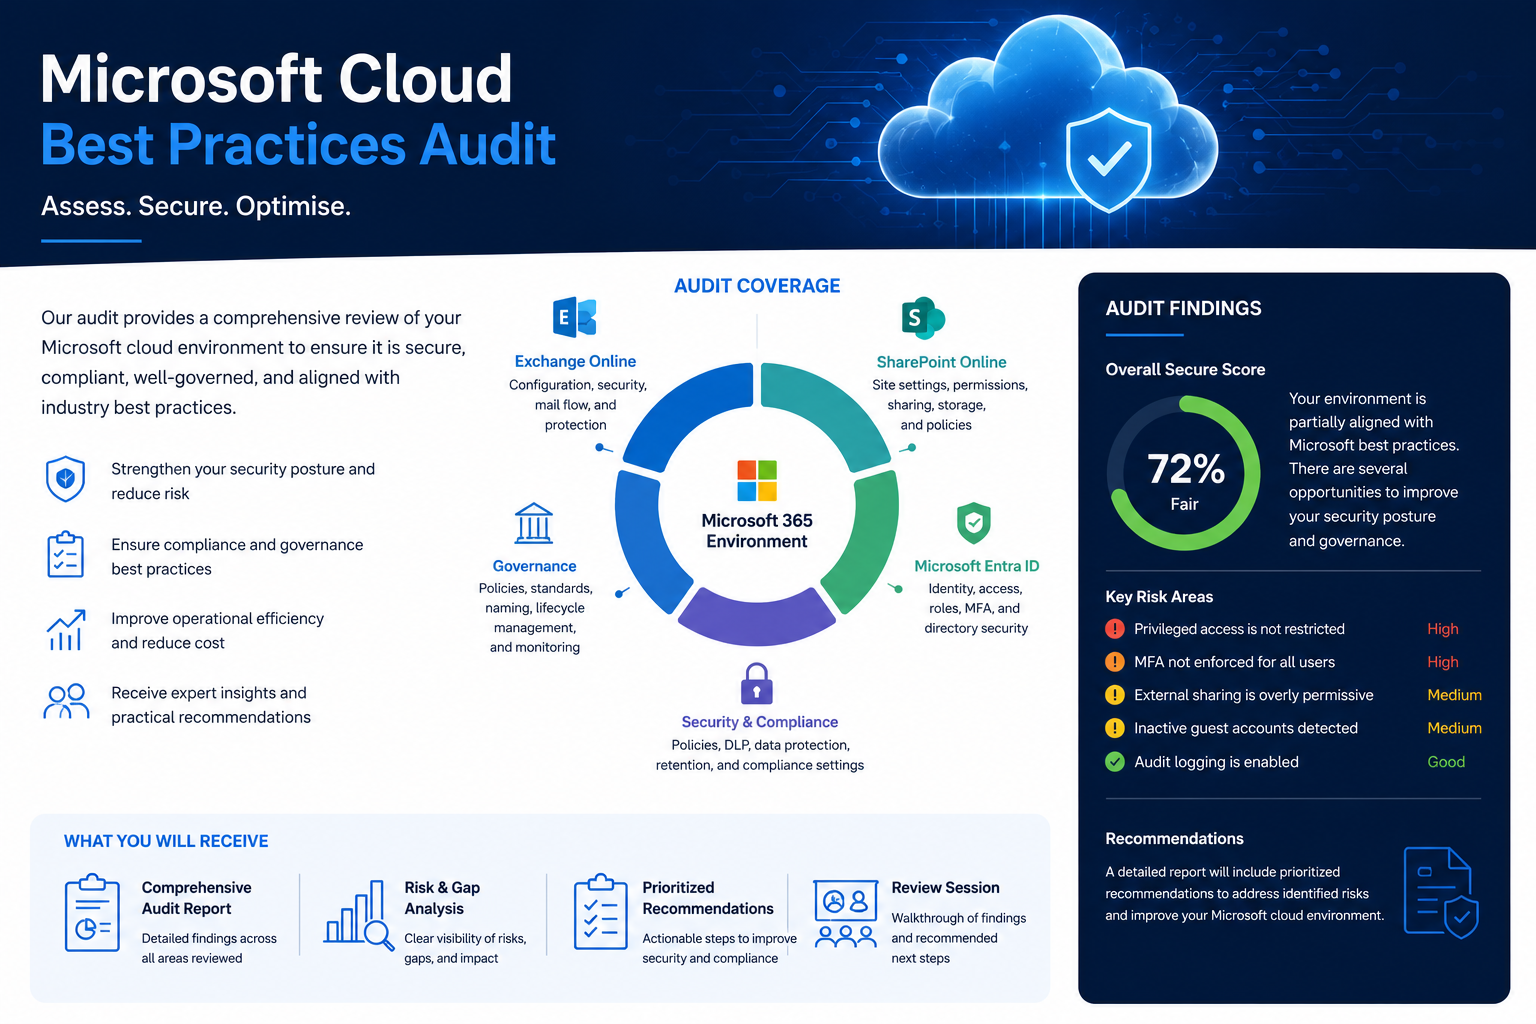
Task: Click the Review Session meeting icon
Action: pos(846,914)
